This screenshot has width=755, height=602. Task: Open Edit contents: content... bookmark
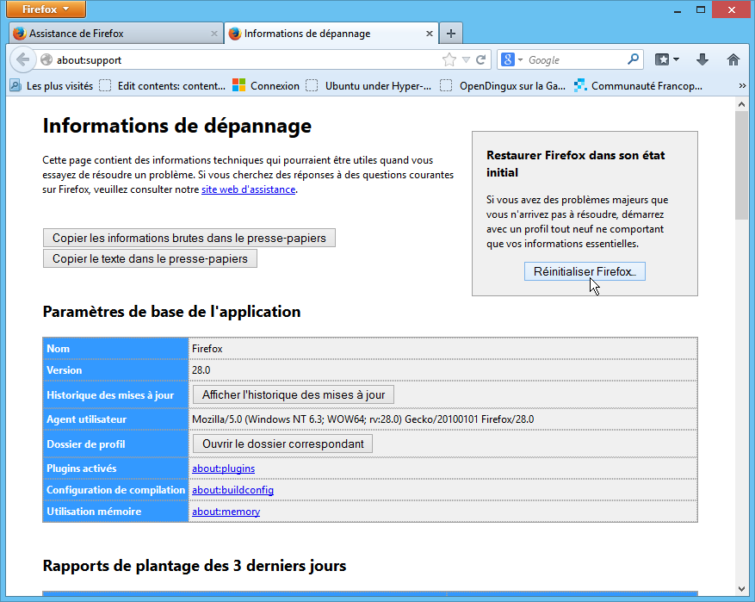click(x=162, y=86)
